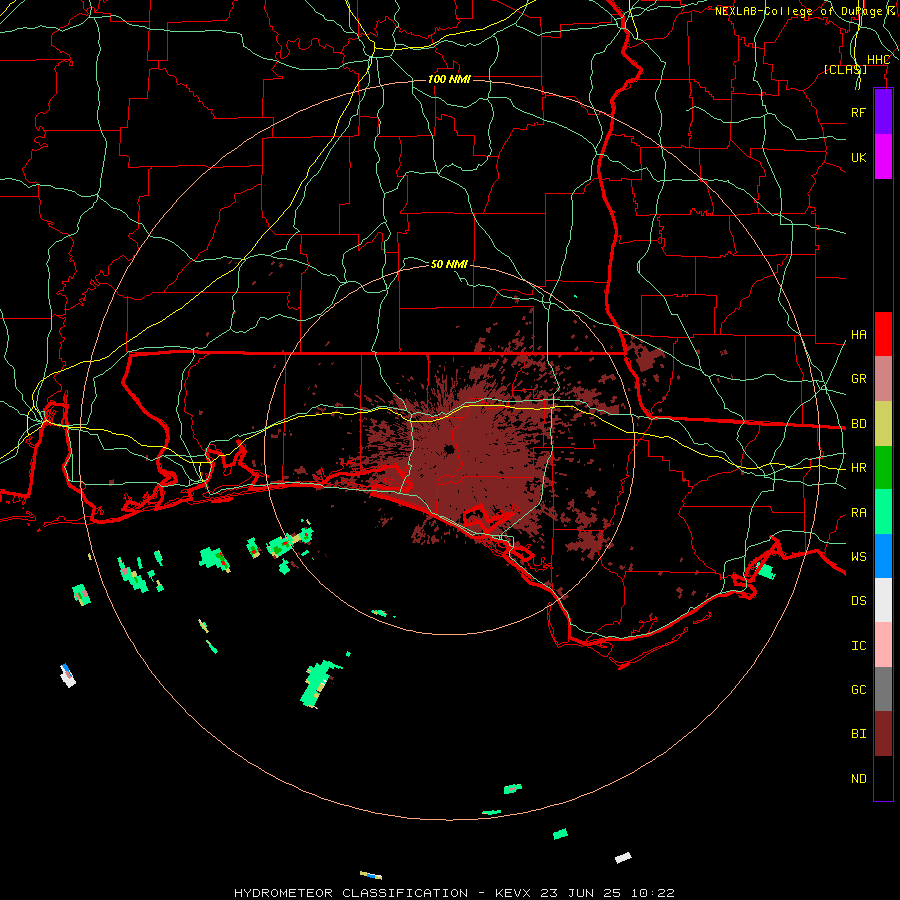
Task: Click the 'RA' legend label
Action: [858, 513]
